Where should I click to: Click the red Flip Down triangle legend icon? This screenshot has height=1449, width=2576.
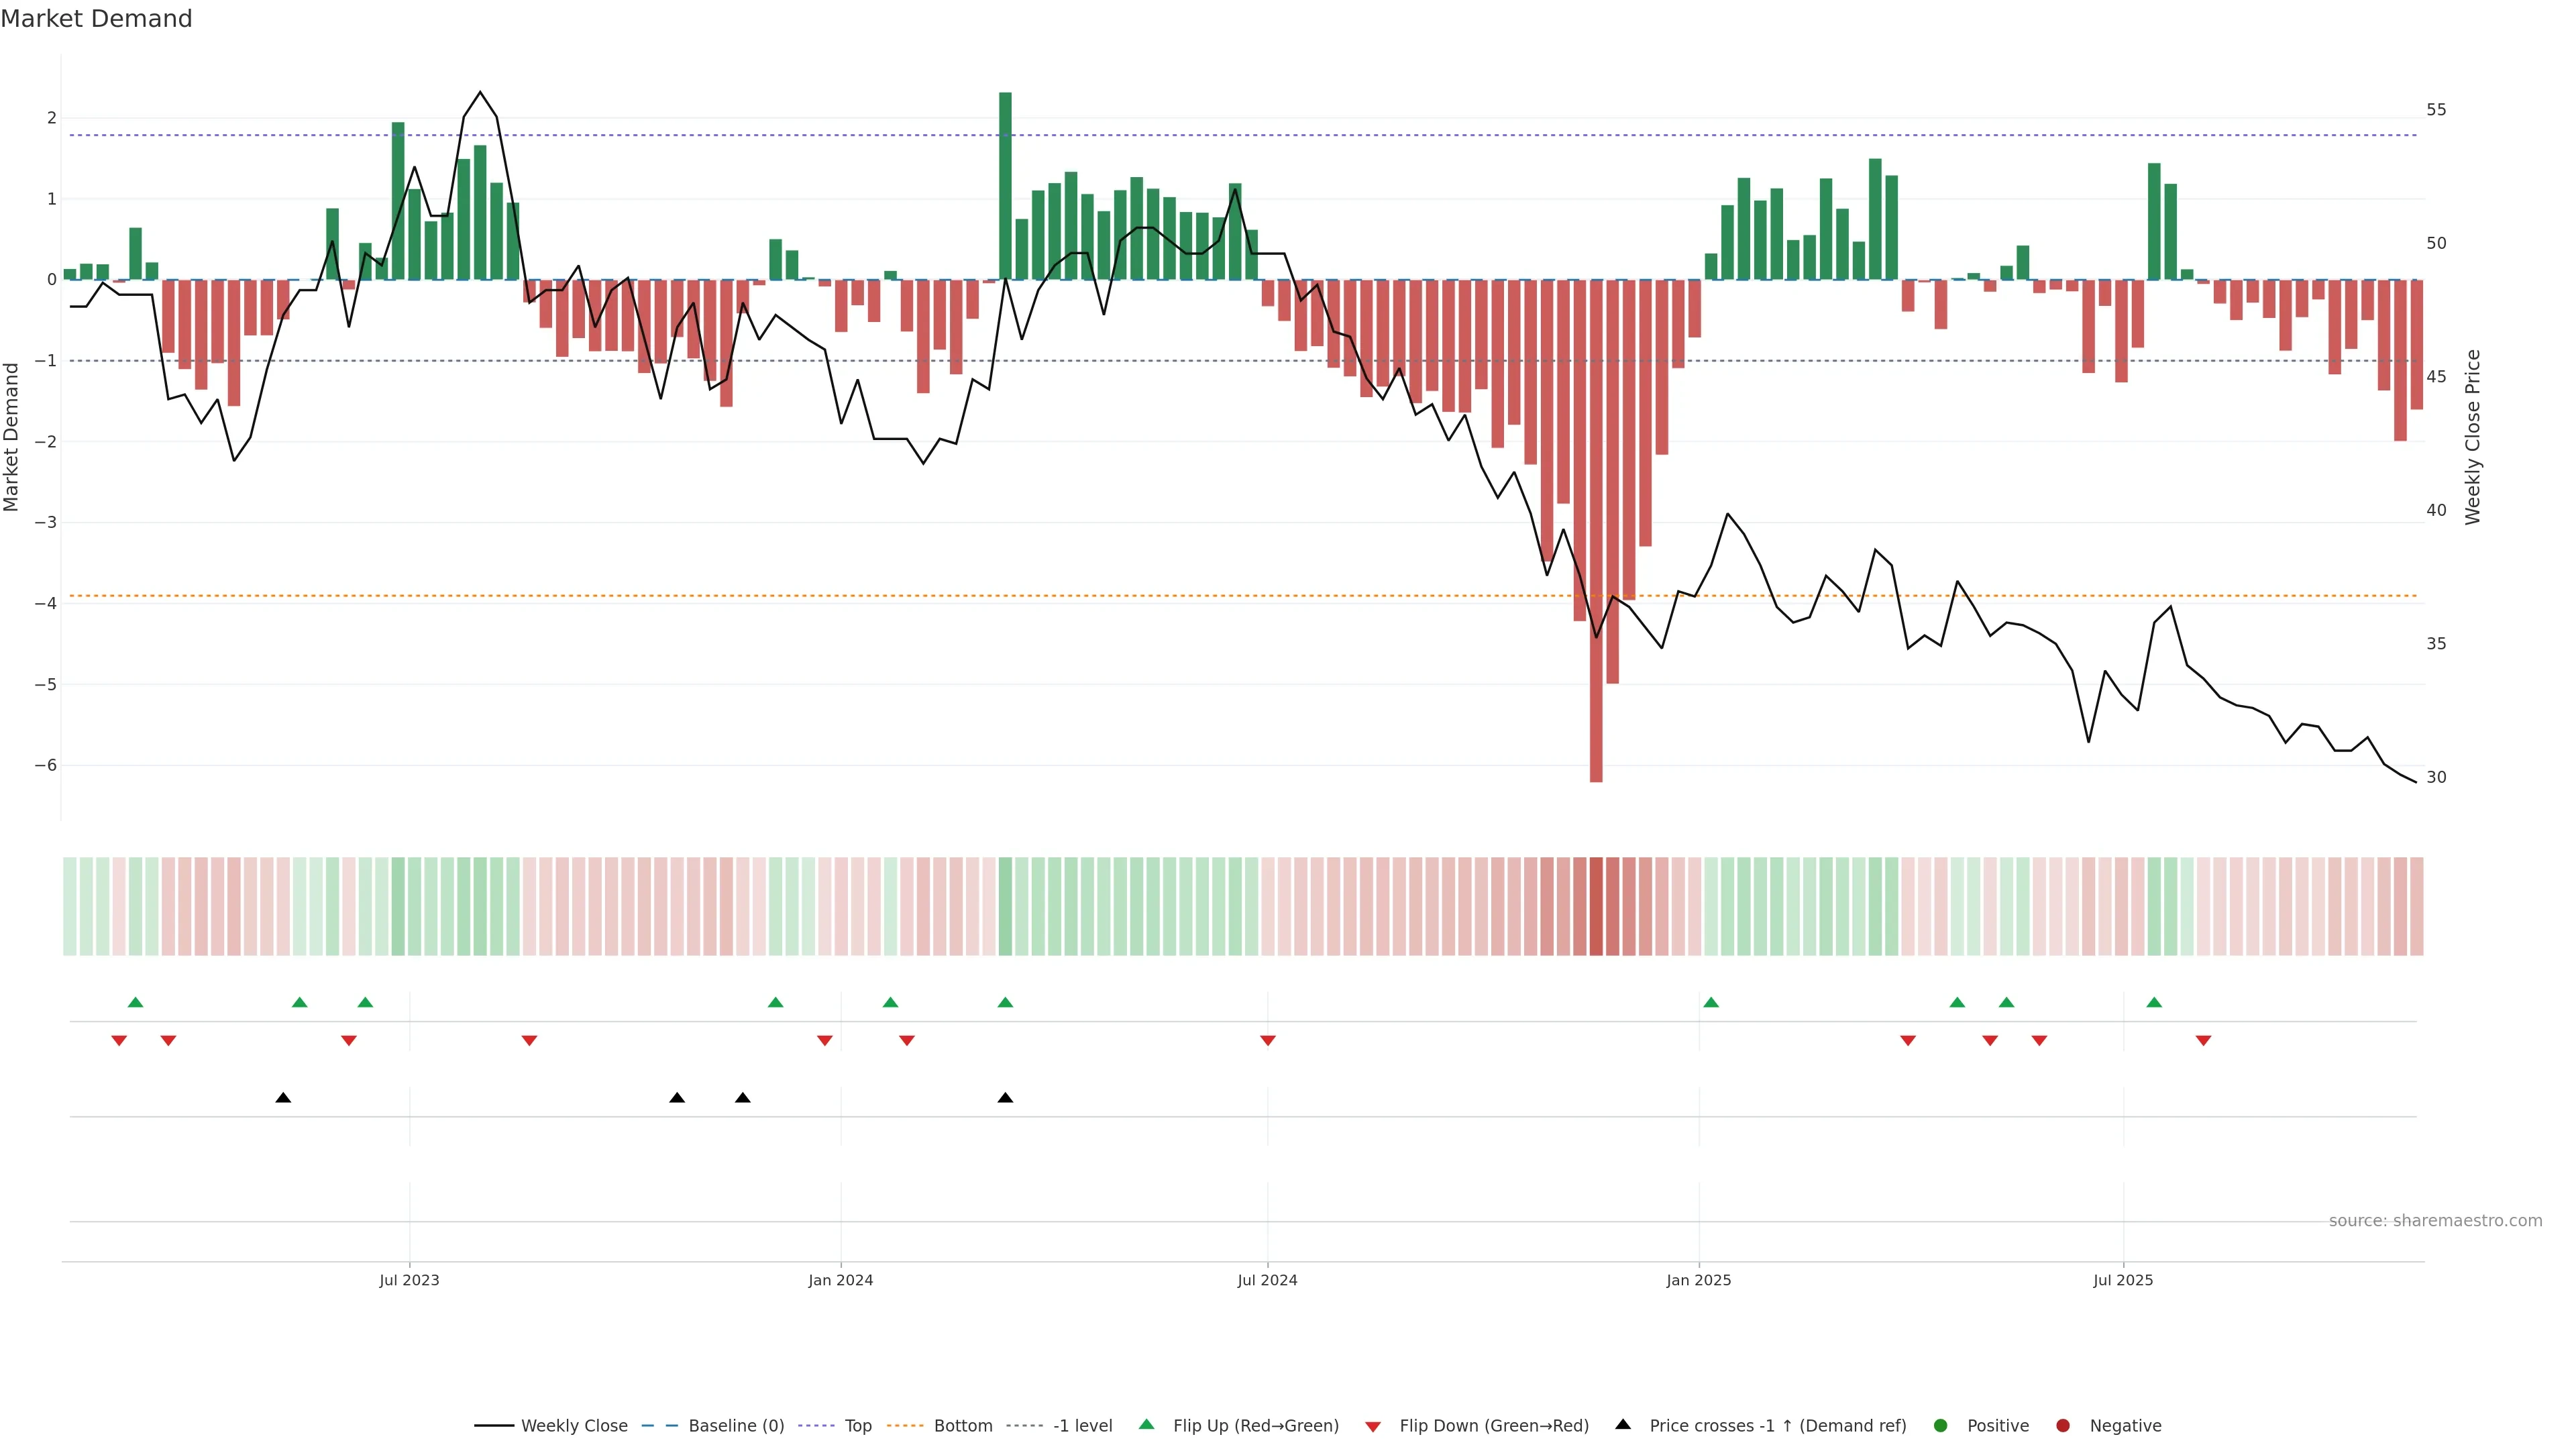[1373, 1426]
